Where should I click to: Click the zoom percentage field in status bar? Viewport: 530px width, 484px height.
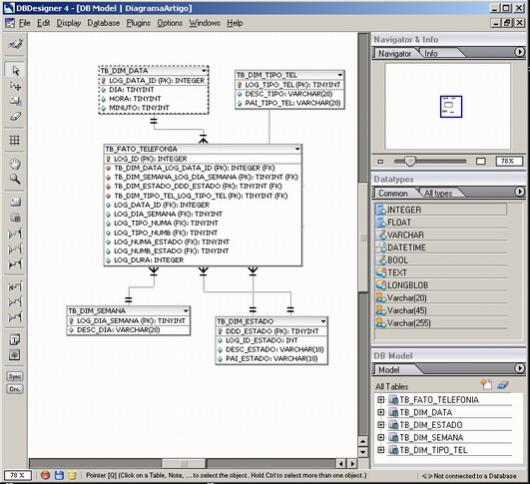tap(18, 475)
